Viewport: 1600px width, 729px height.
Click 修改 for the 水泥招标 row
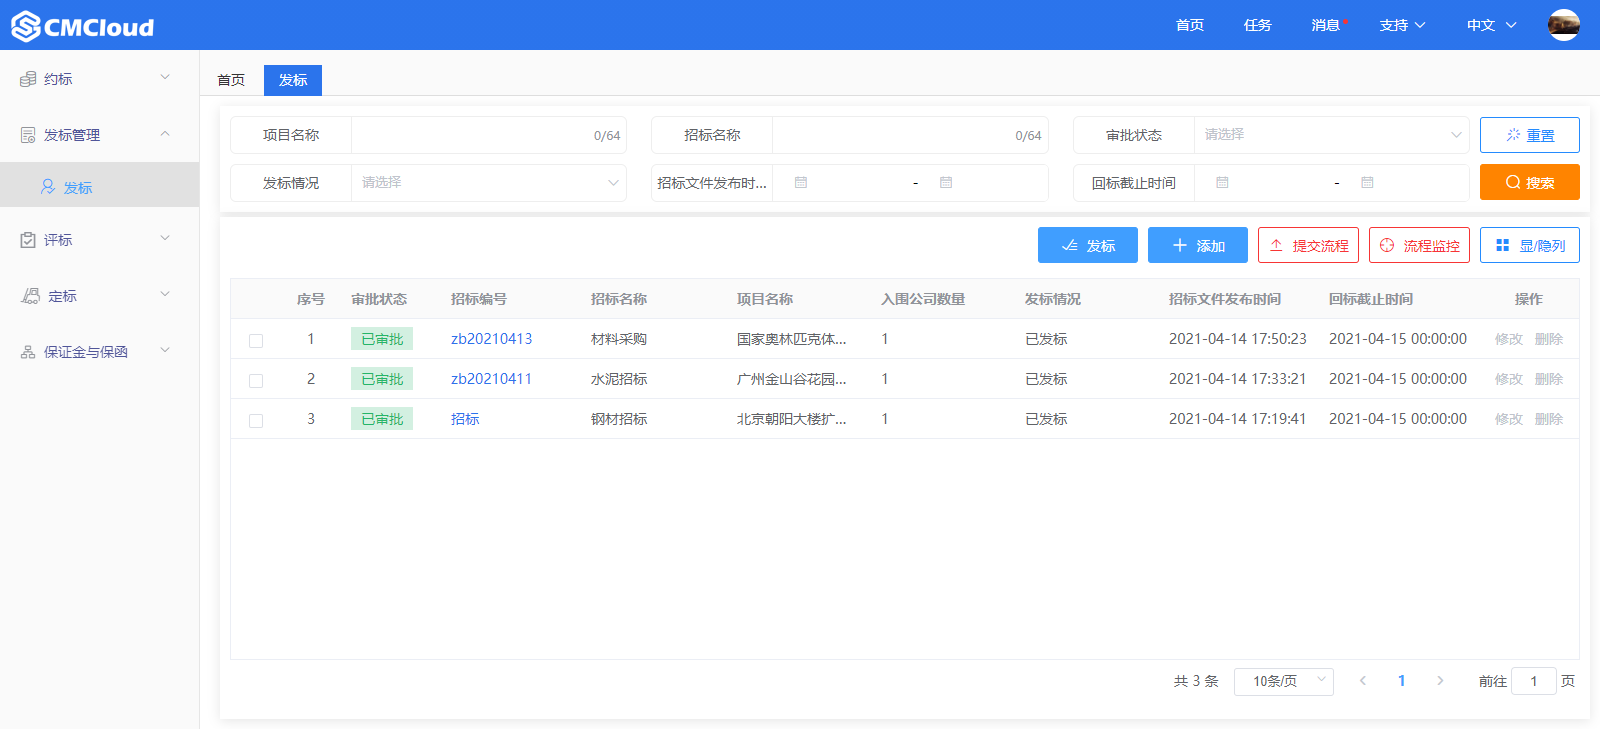(1509, 379)
